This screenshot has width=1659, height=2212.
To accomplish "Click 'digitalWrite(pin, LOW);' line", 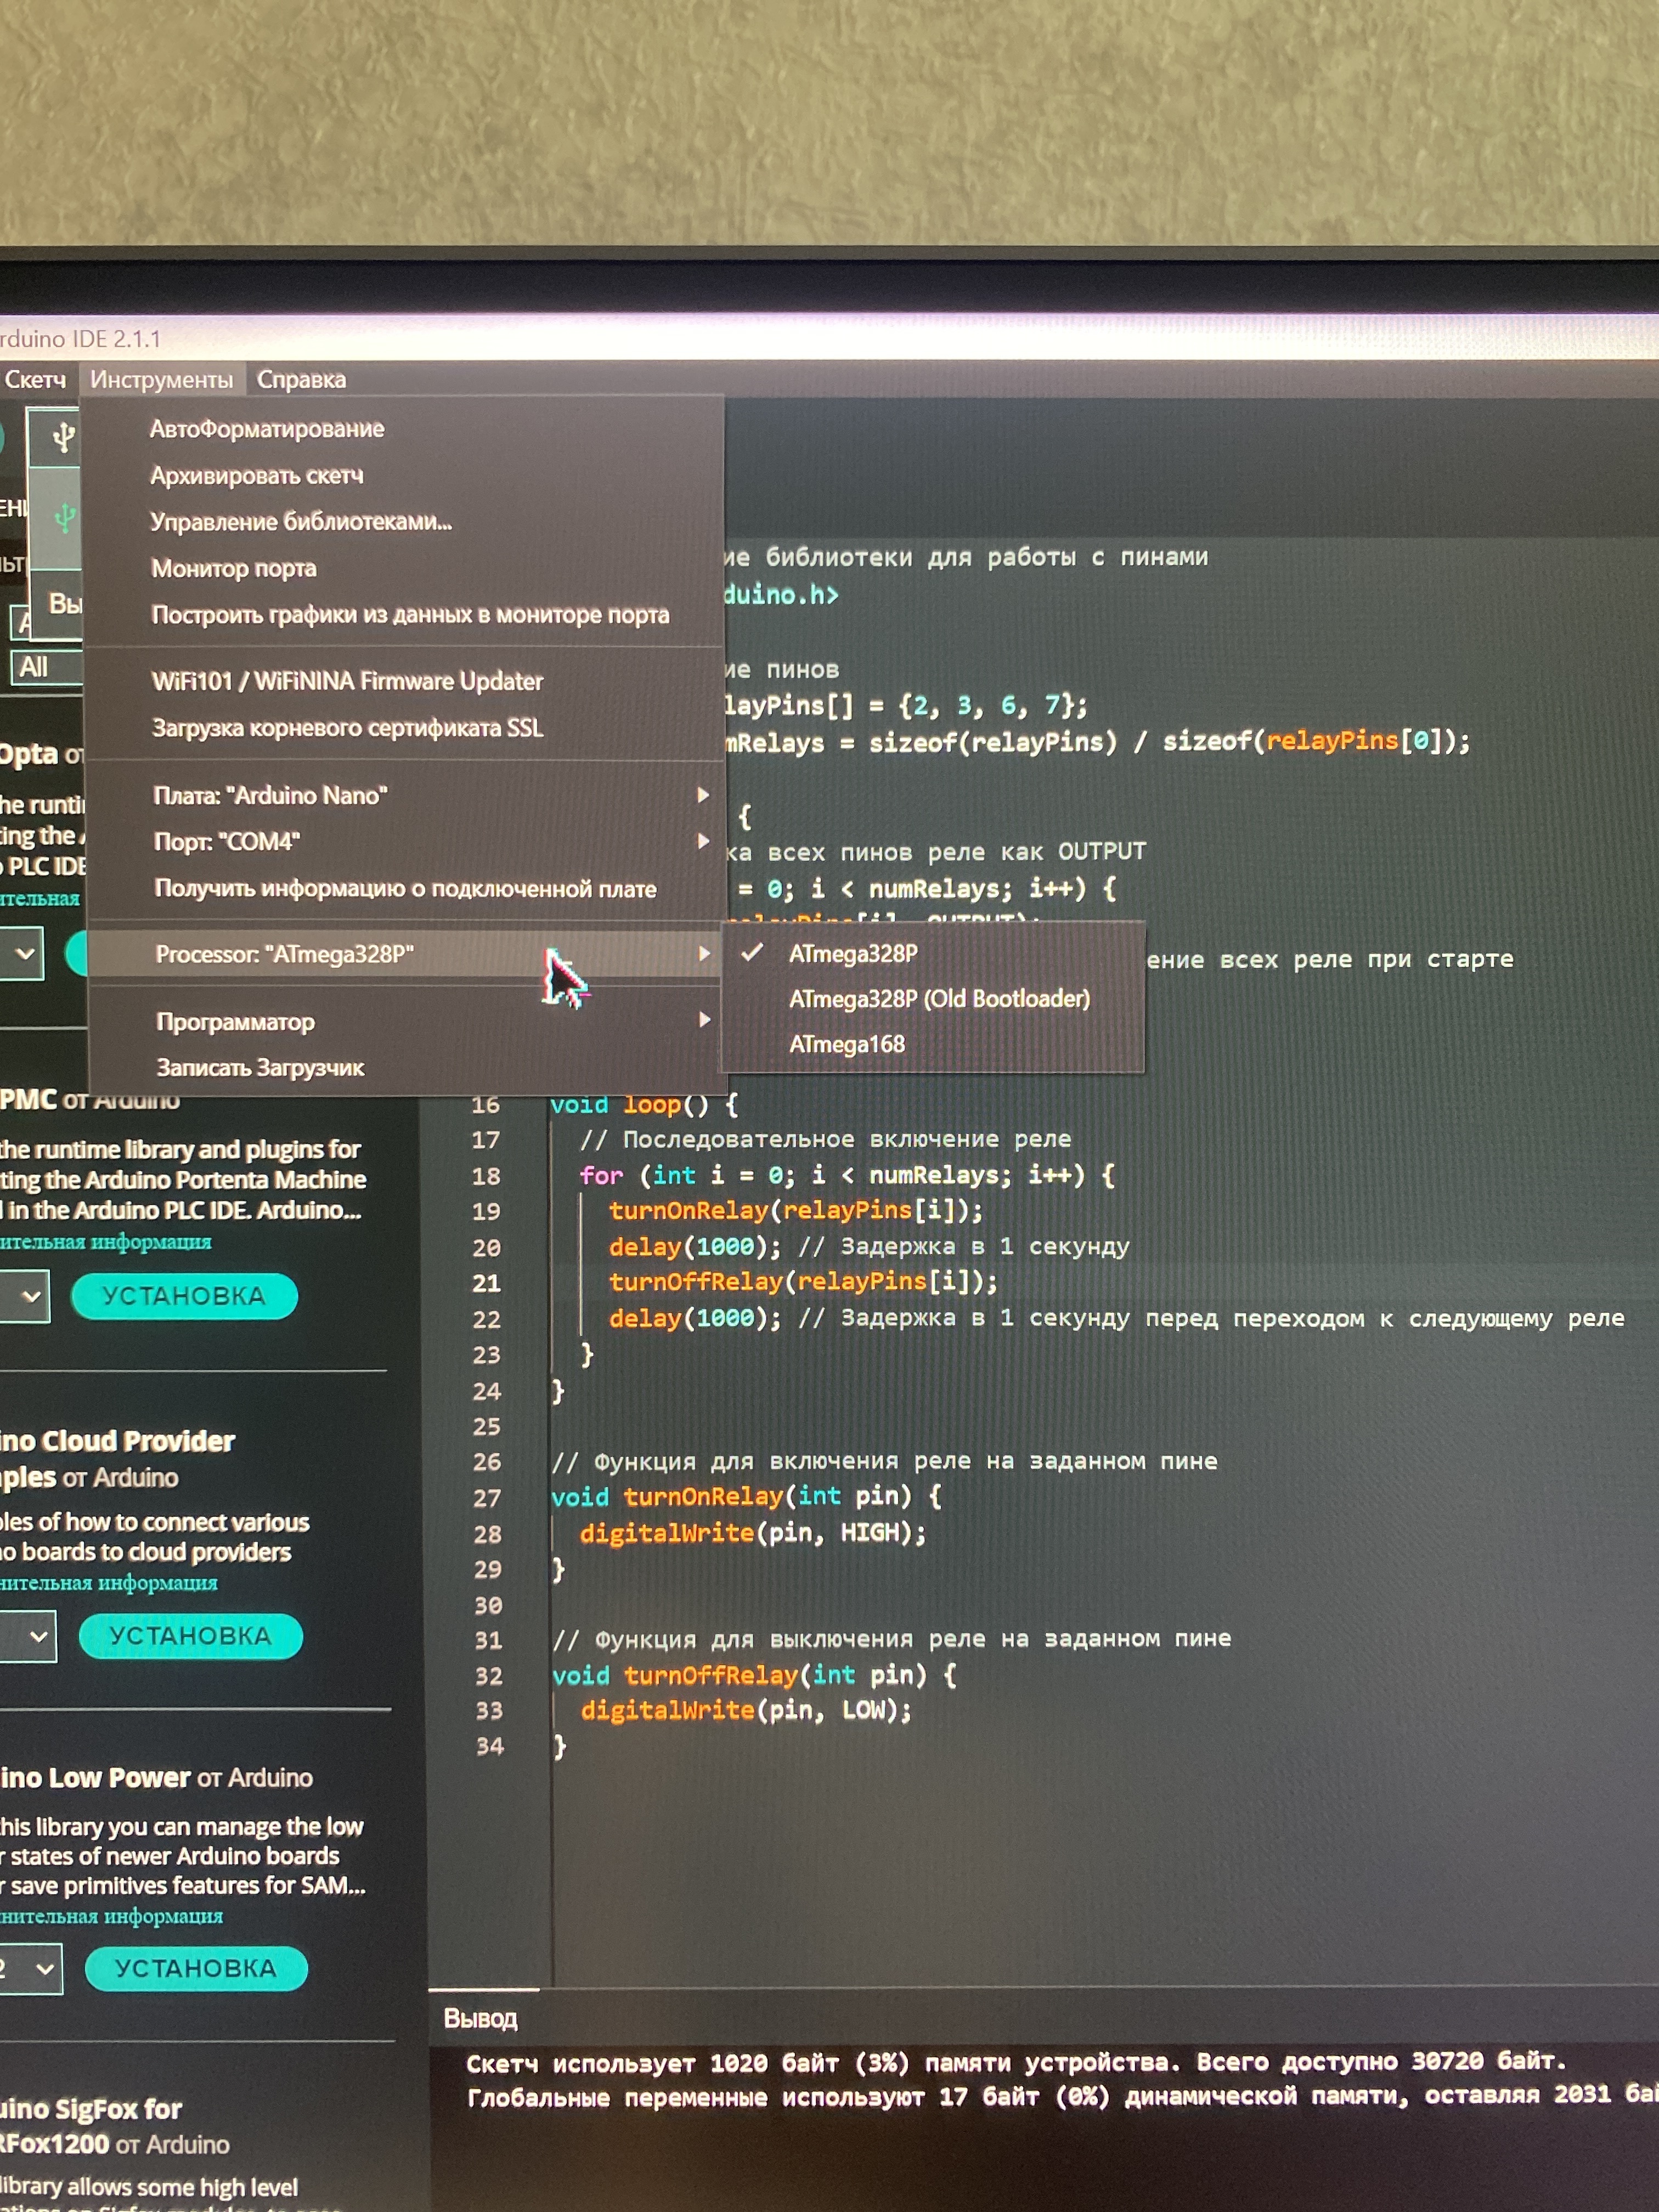I will pyautogui.click(x=746, y=1711).
